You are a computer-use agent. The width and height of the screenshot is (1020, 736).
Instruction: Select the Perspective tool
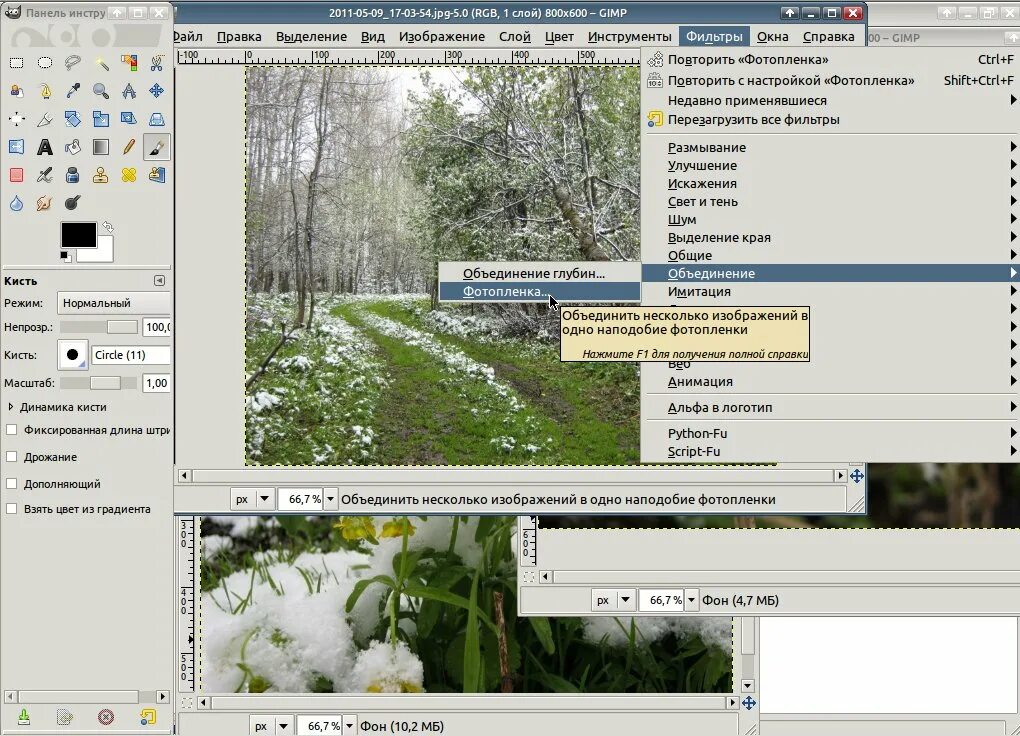(x=157, y=119)
